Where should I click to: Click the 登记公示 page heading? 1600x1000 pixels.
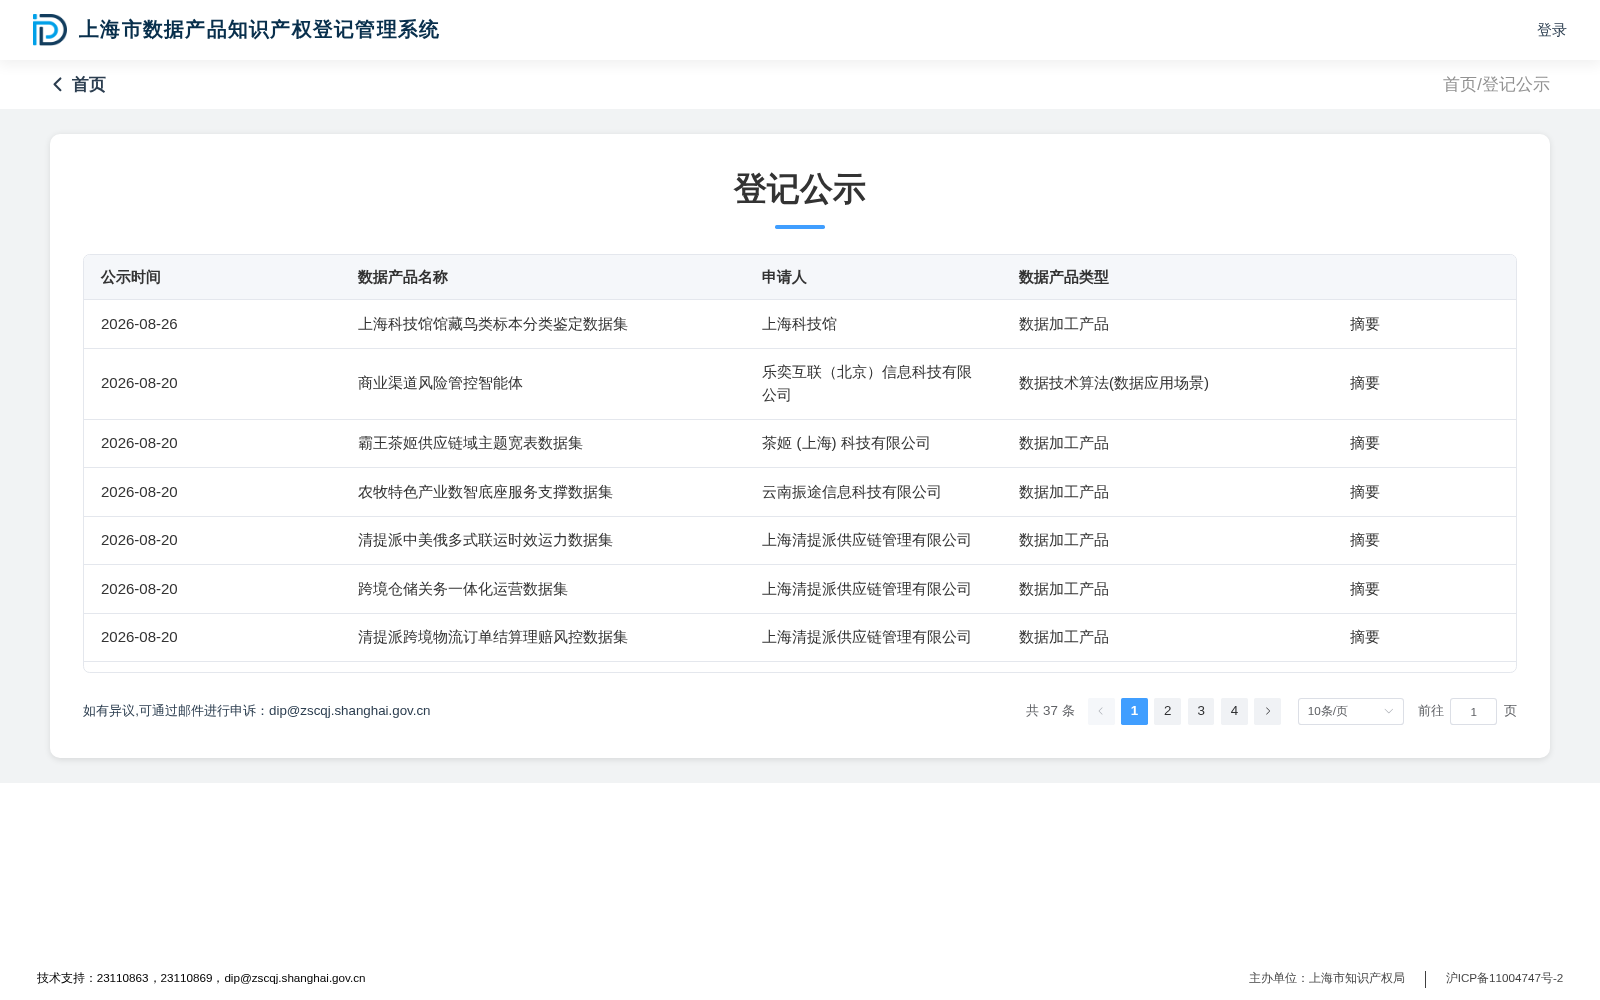[x=800, y=189]
